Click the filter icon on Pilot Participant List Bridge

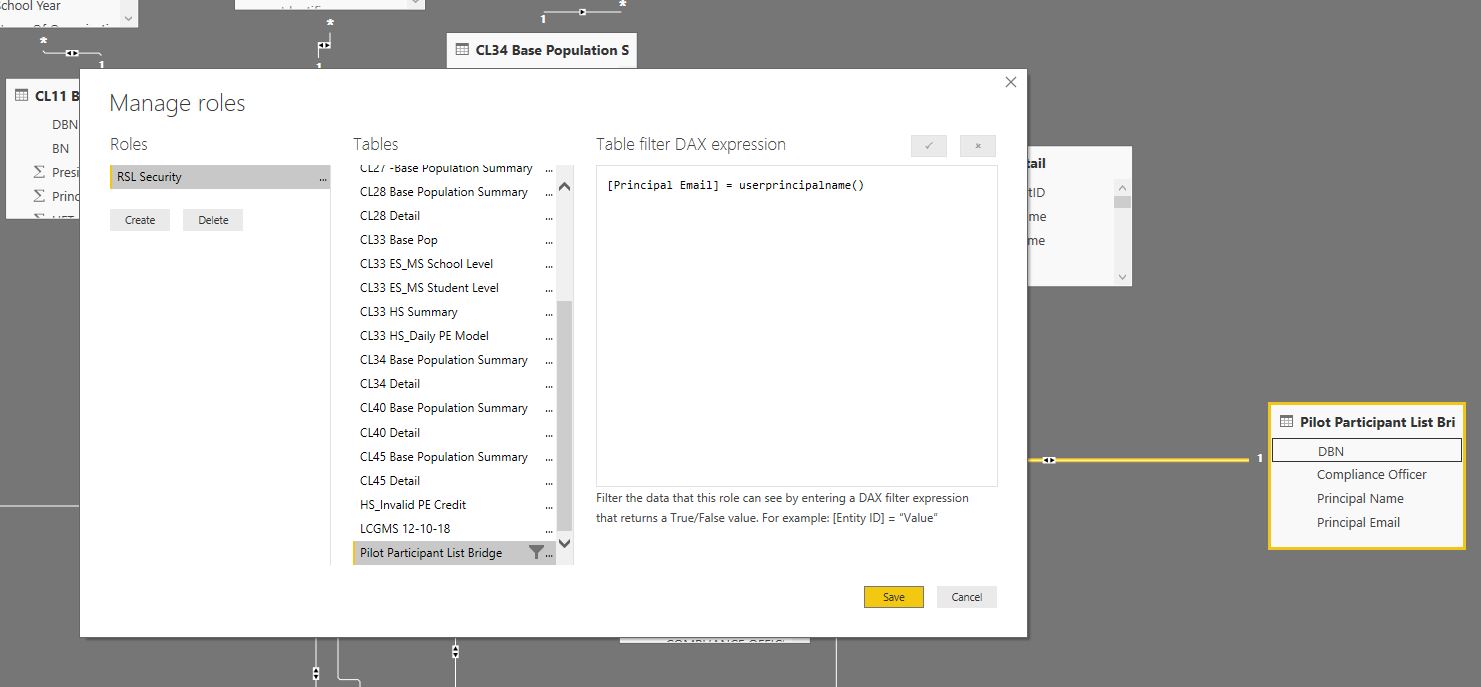click(x=536, y=552)
